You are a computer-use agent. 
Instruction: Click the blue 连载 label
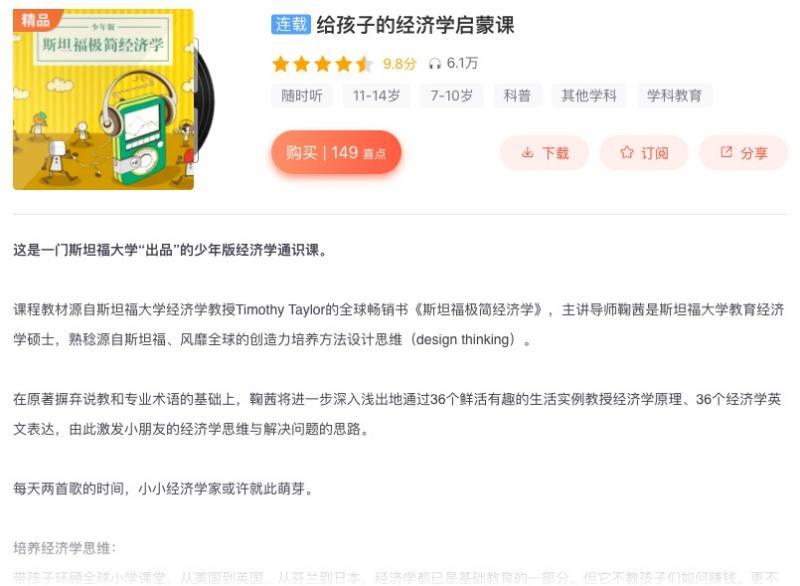coord(291,24)
